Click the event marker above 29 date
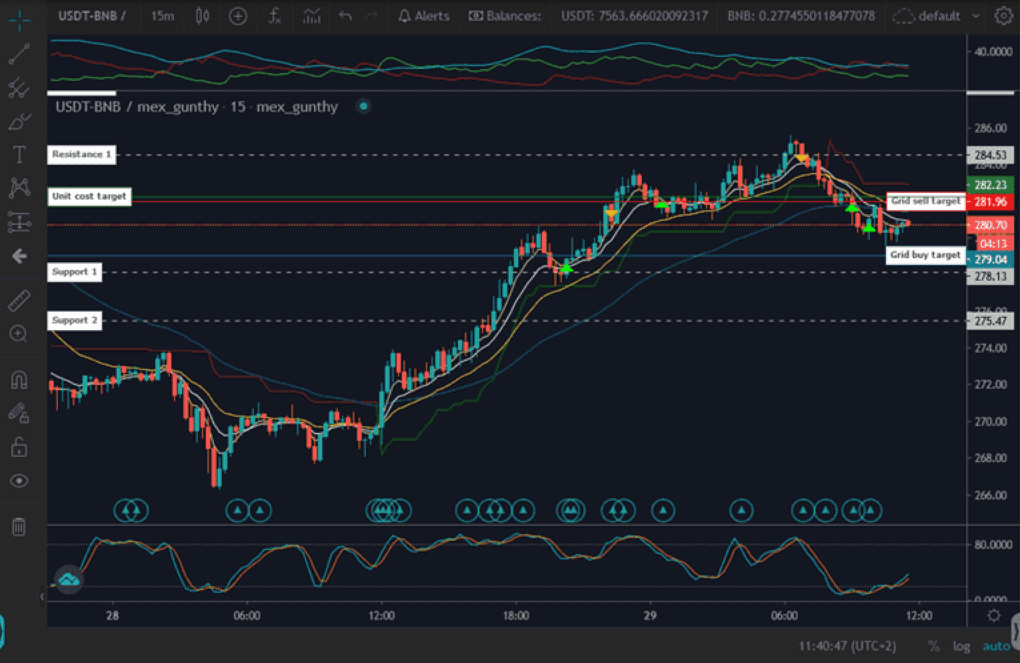 click(x=663, y=511)
